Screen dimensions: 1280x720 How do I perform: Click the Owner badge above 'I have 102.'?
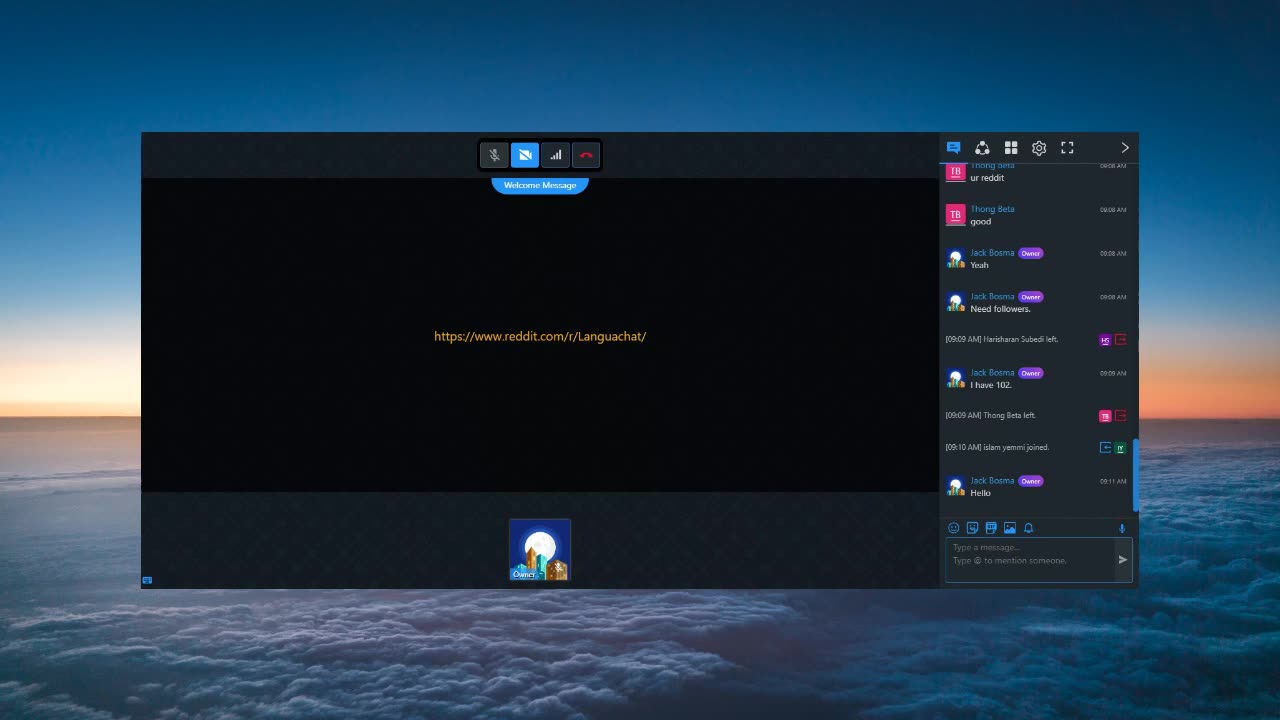(1031, 373)
